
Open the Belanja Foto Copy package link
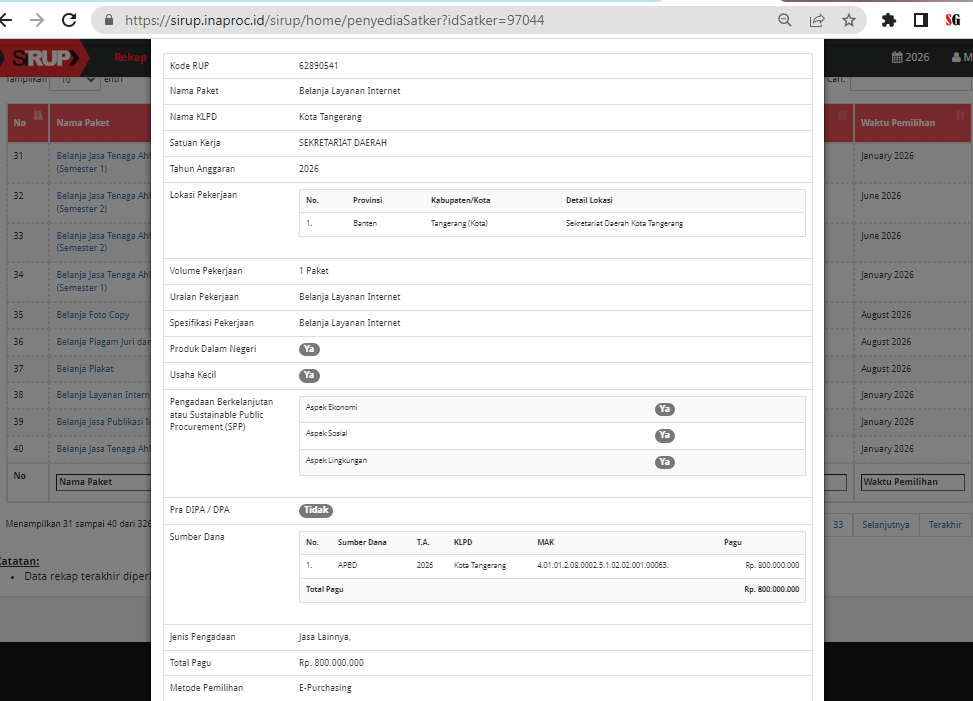(x=92, y=315)
